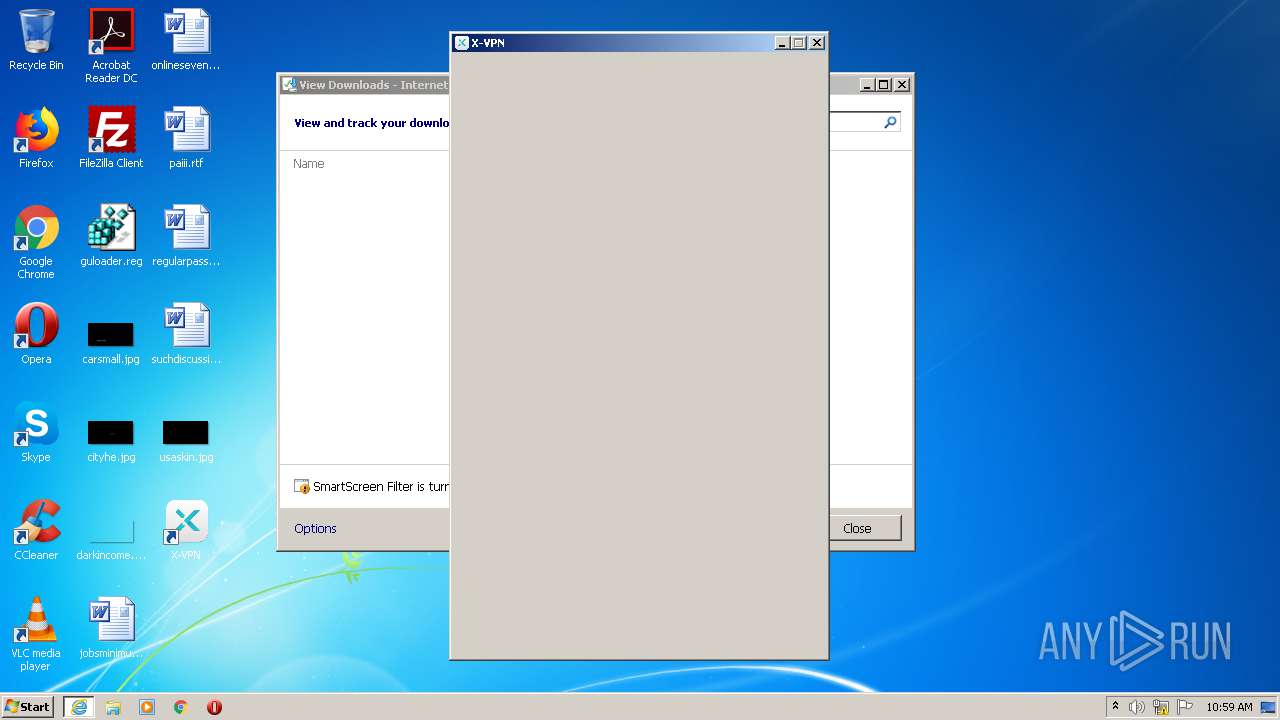
Task: Launch Acrobat Reader DC shortcut
Action: (111, 46)
